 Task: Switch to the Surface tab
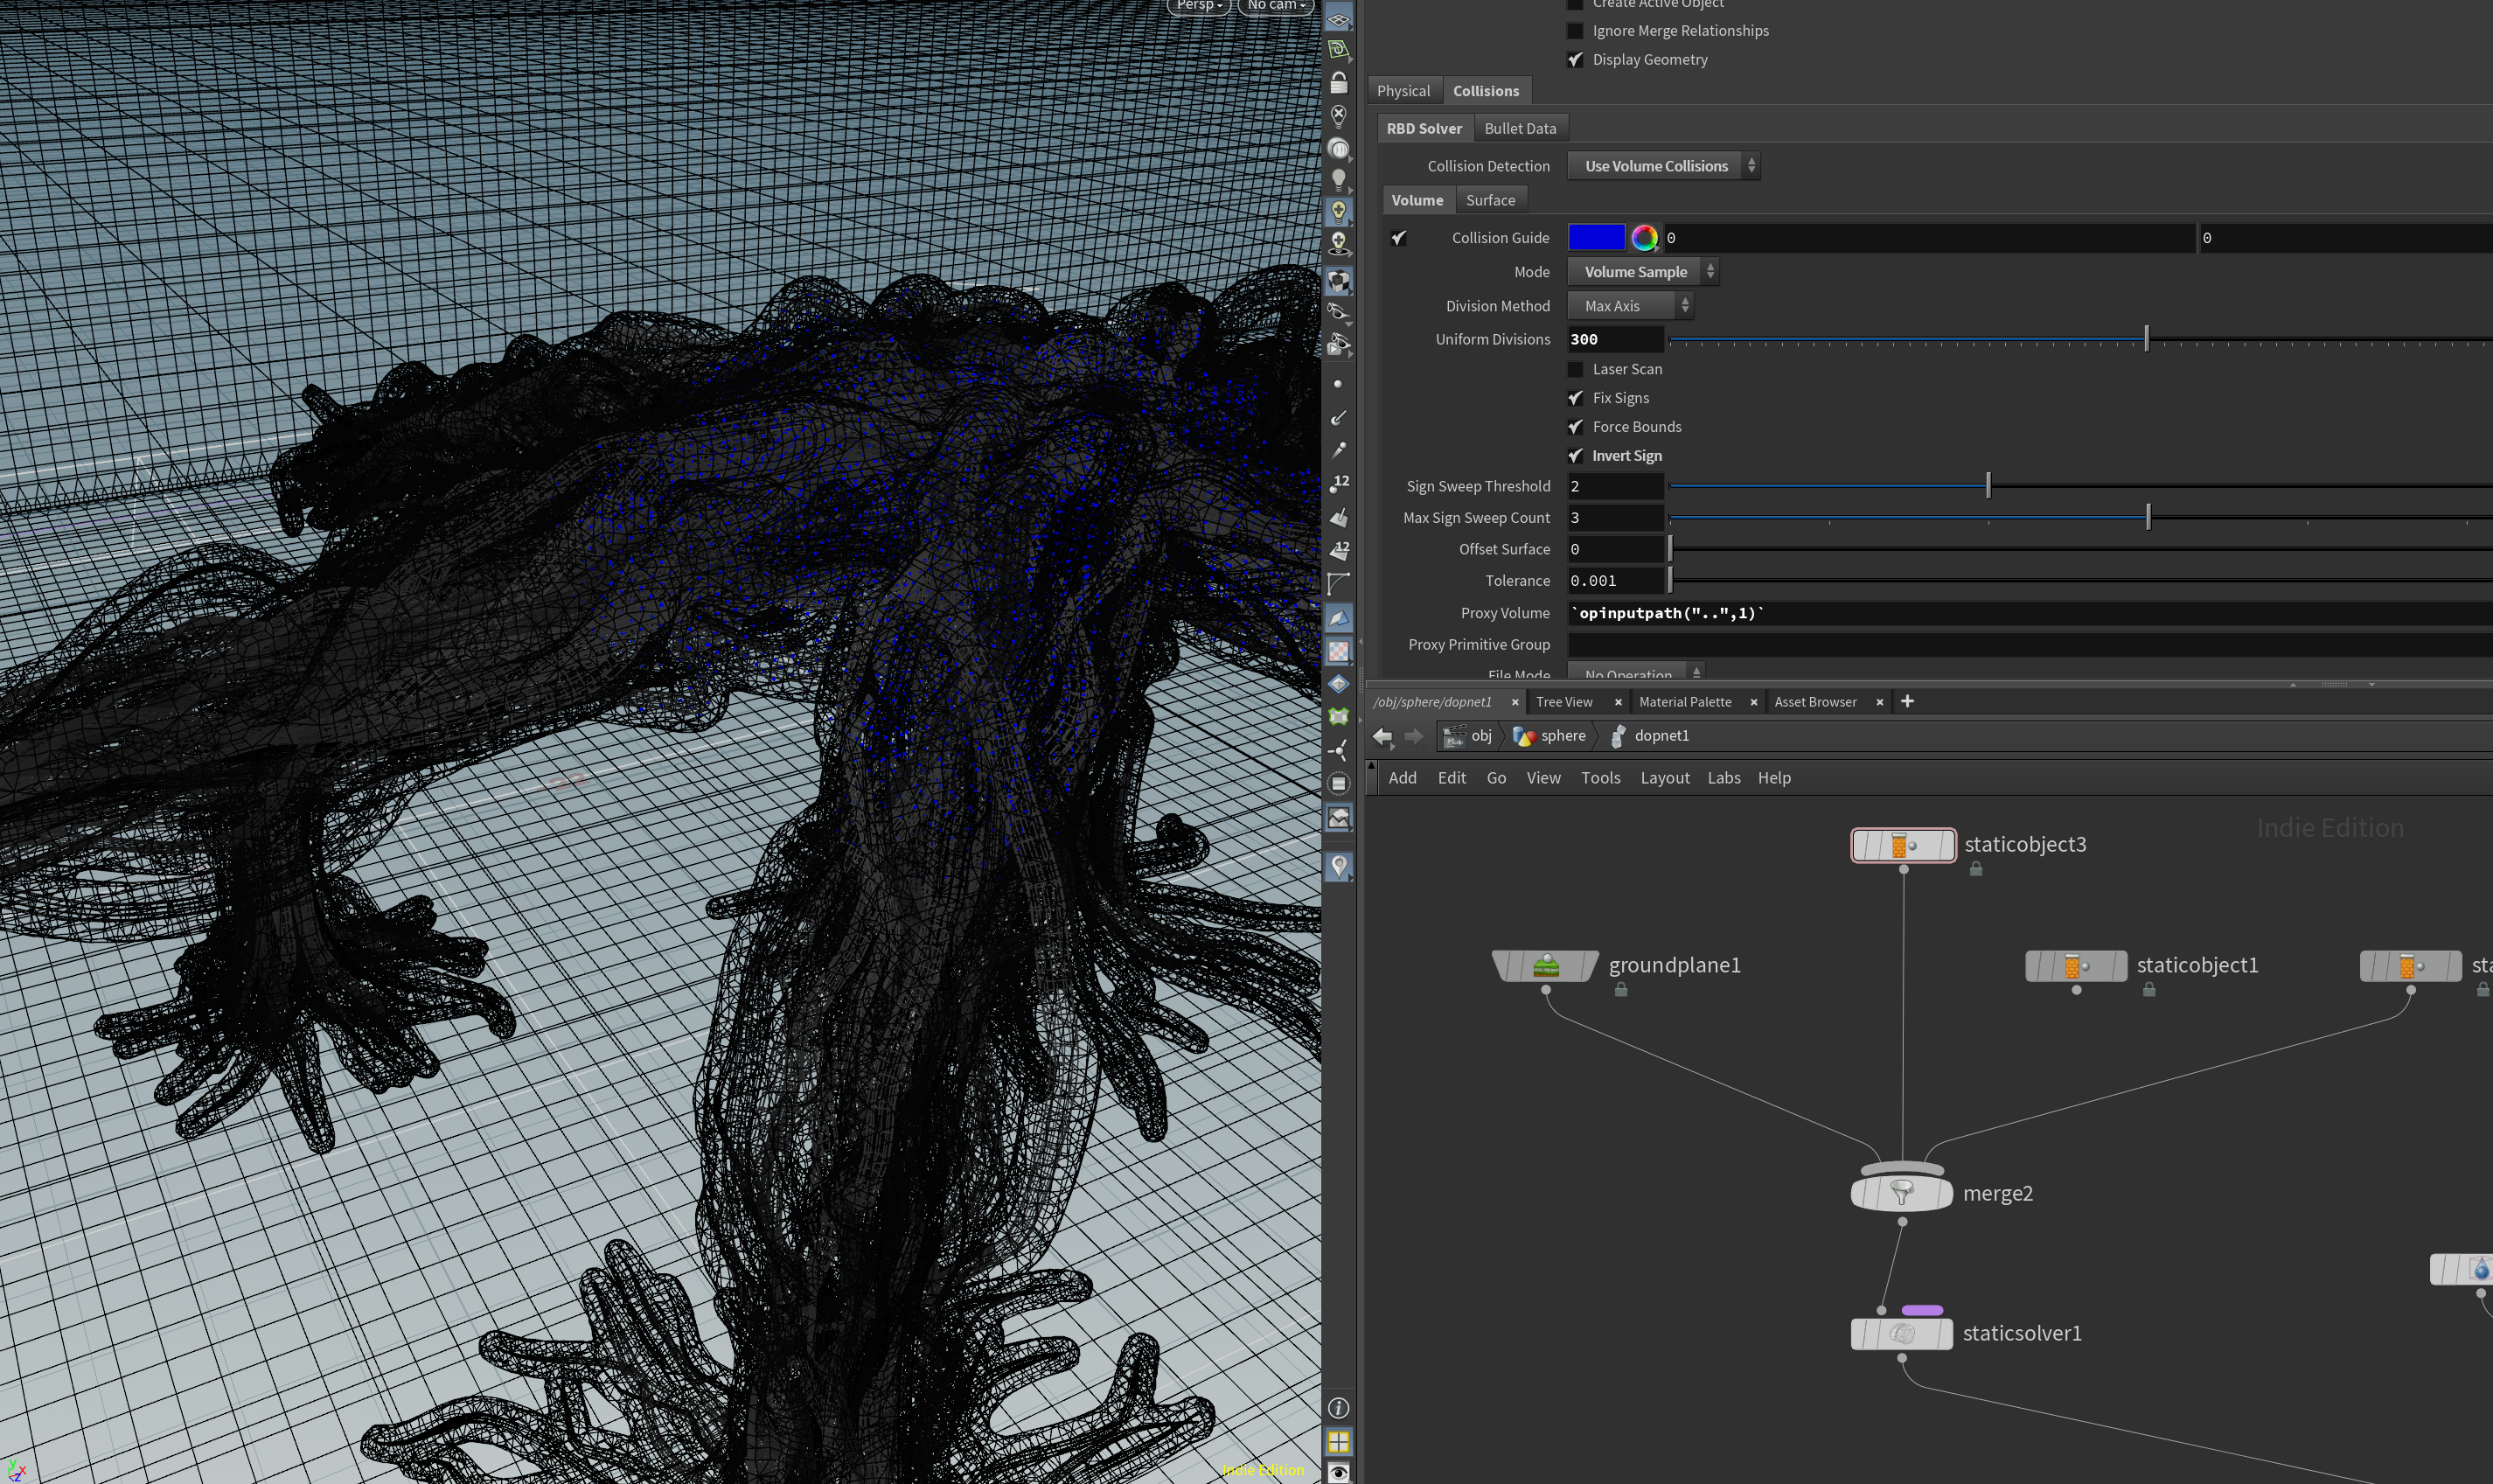click(x=1490, y=200)
